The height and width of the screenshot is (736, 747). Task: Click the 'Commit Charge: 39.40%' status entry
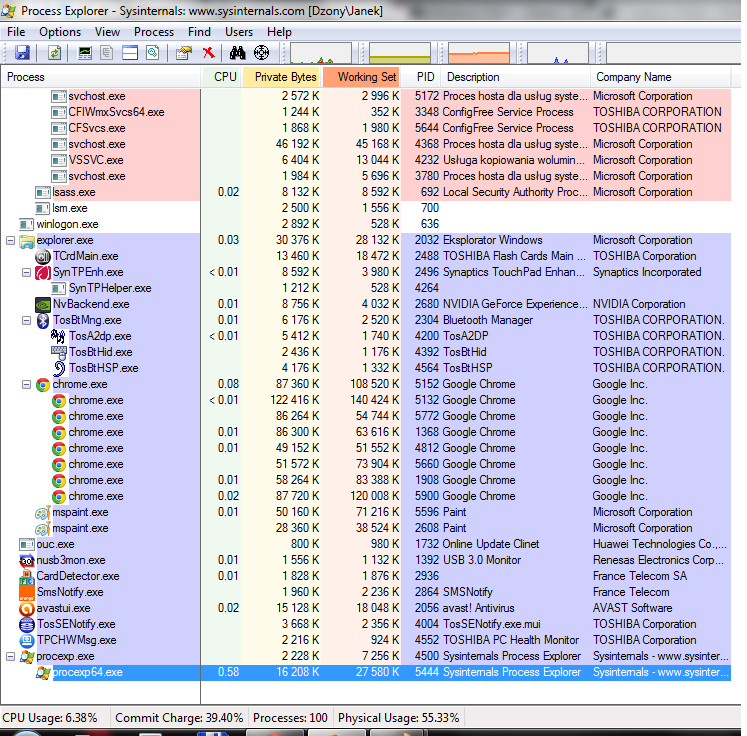(x=179, y=718)
